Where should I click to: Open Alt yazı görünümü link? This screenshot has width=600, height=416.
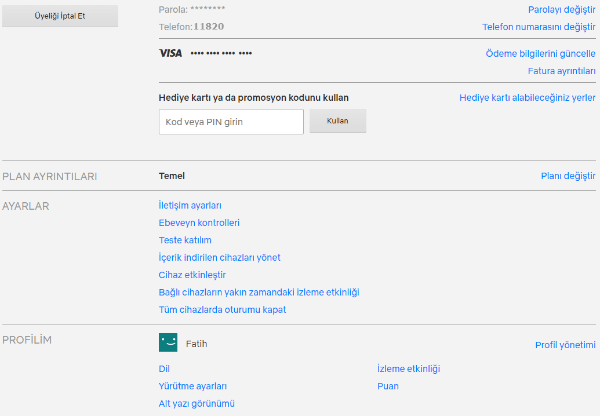[196, 403]
